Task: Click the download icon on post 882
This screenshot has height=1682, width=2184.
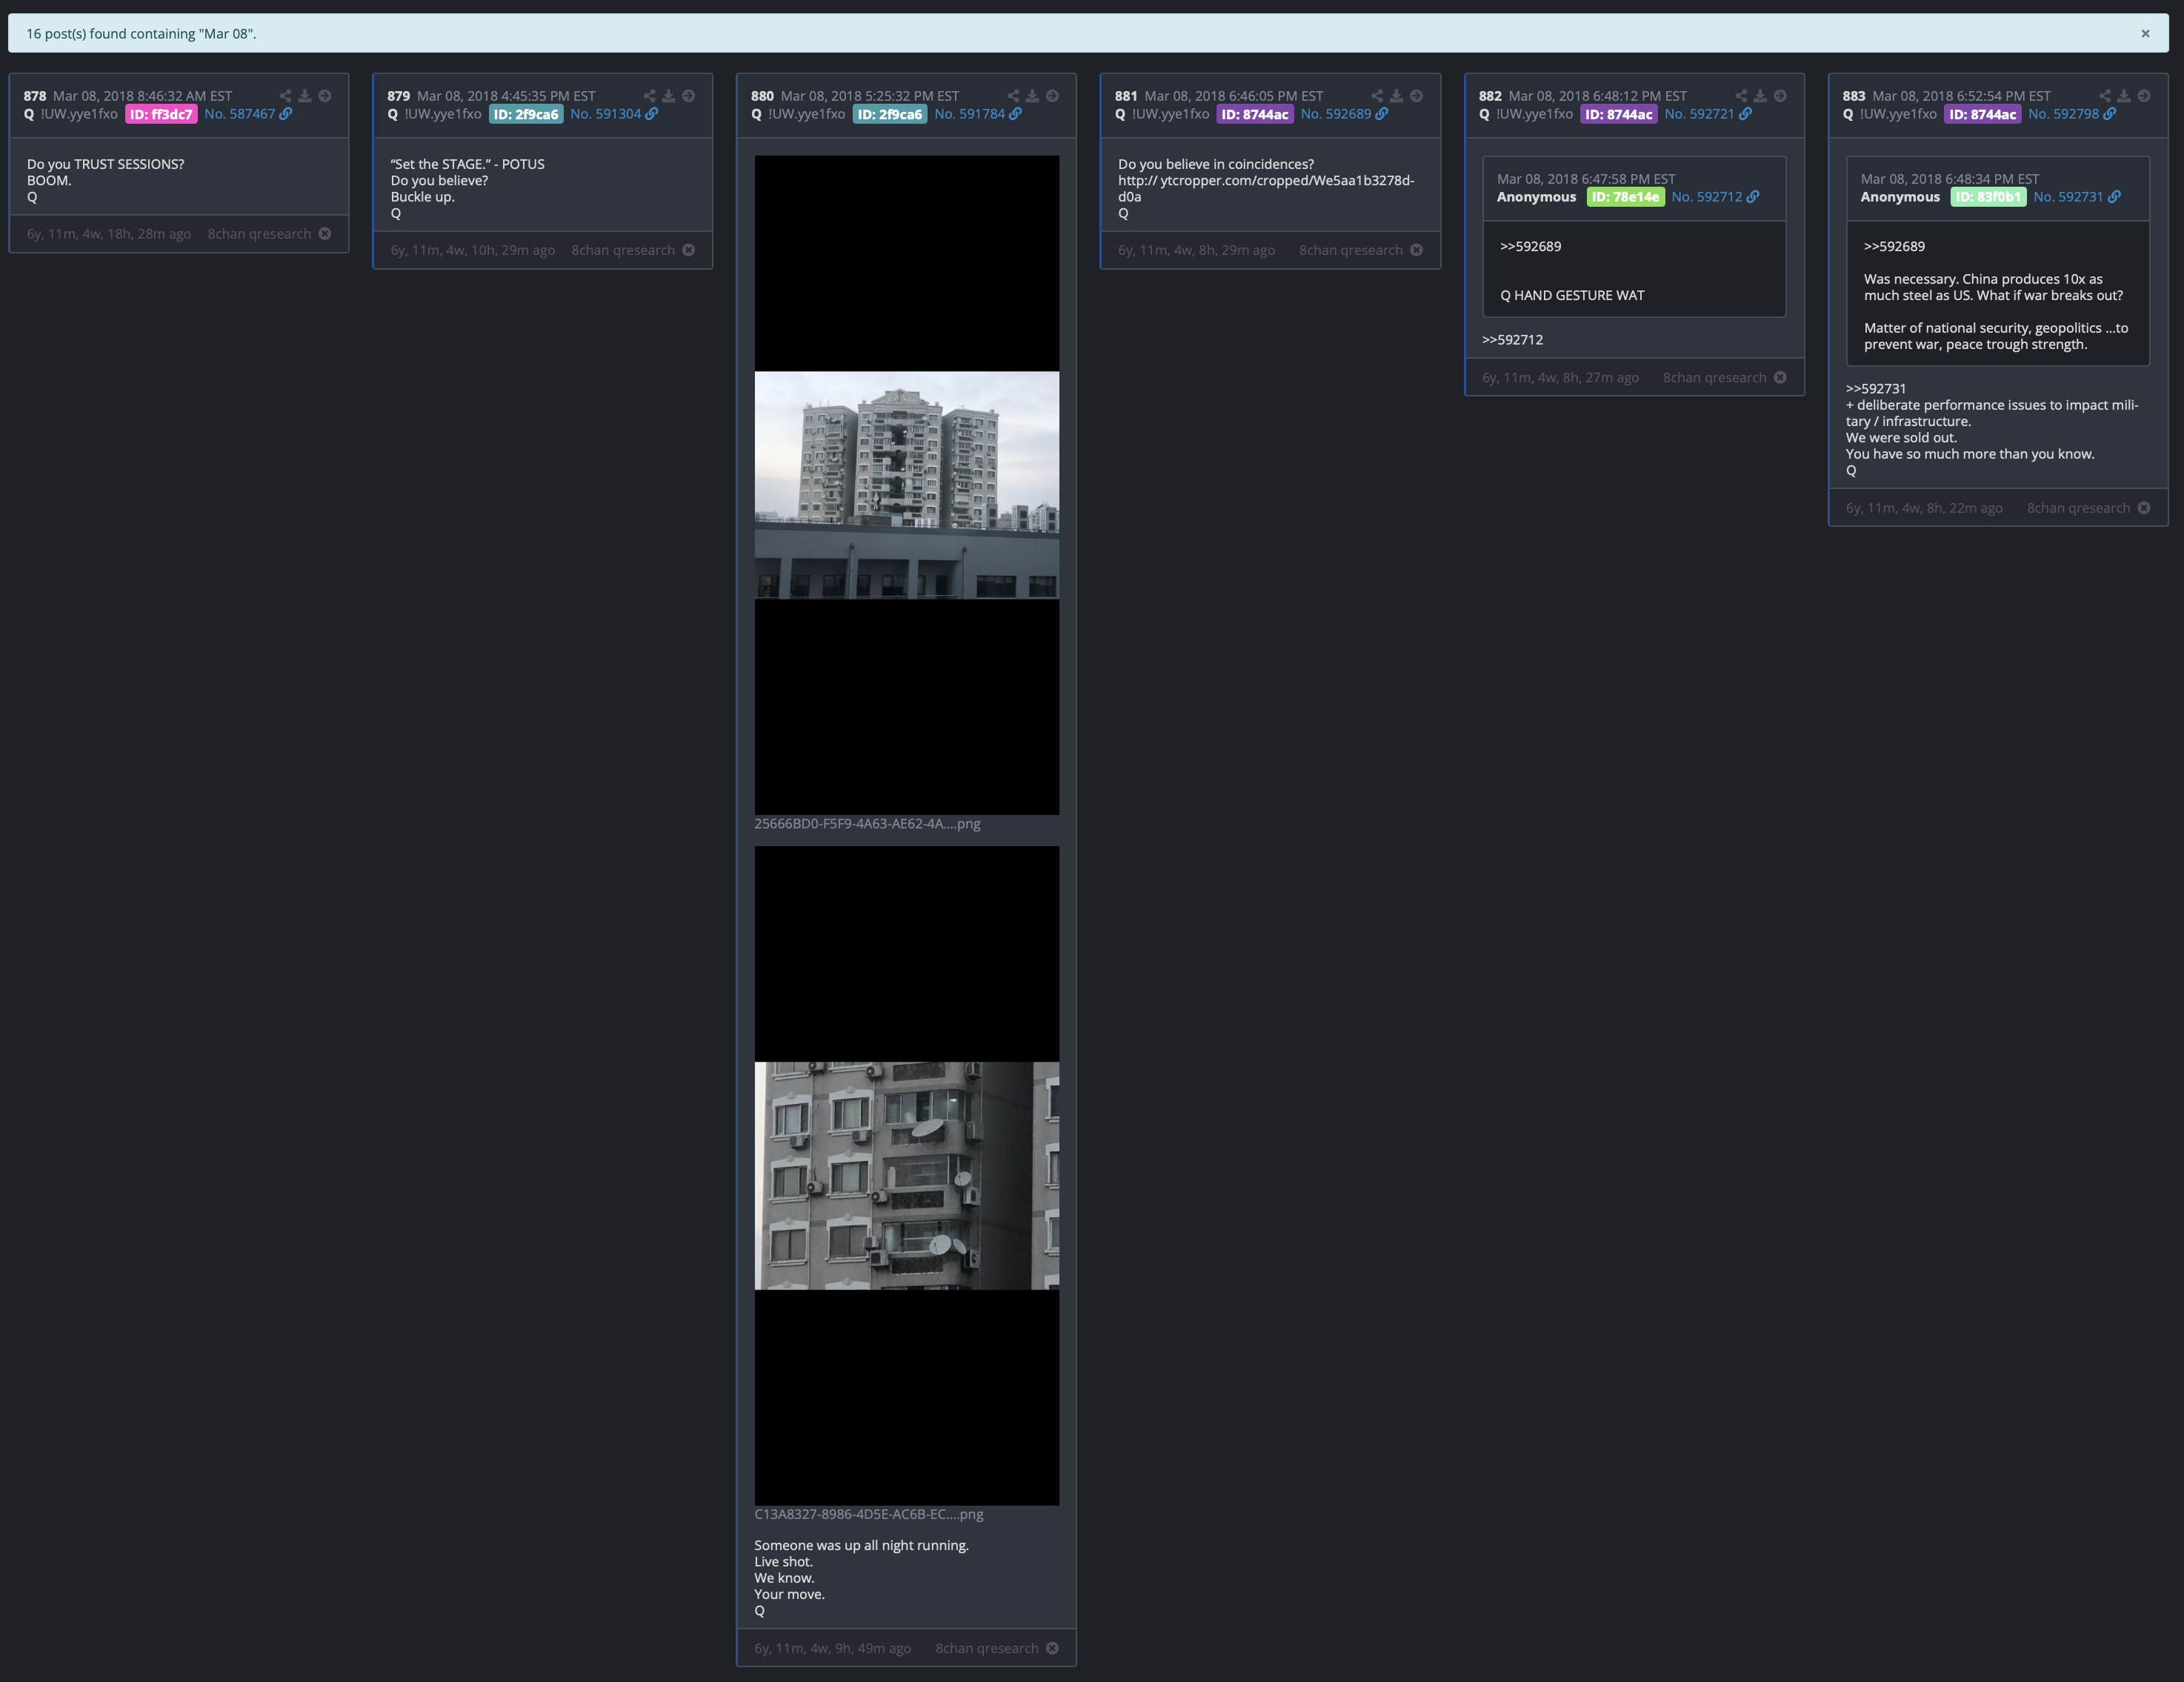Action: 1761,96
